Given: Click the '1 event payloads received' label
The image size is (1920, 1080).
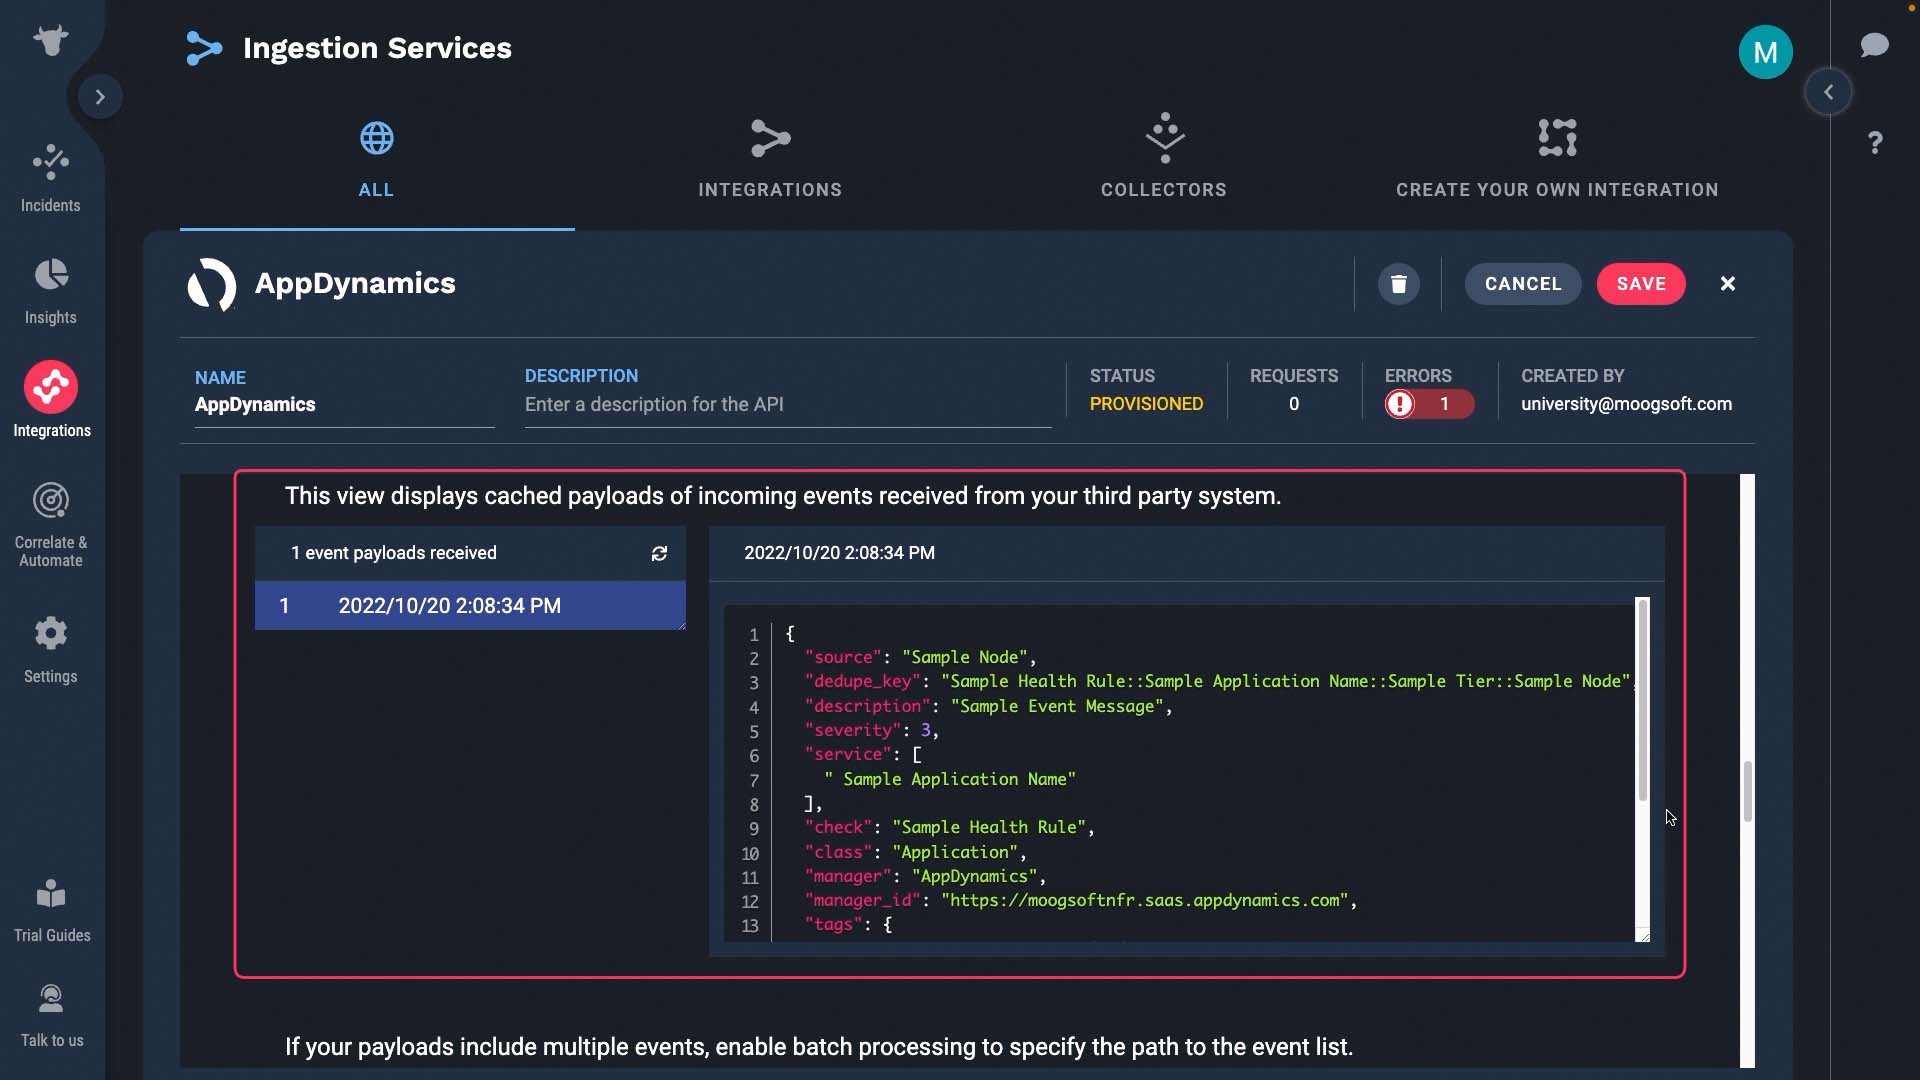Looking at the screenshot, I should coord(393,553).
